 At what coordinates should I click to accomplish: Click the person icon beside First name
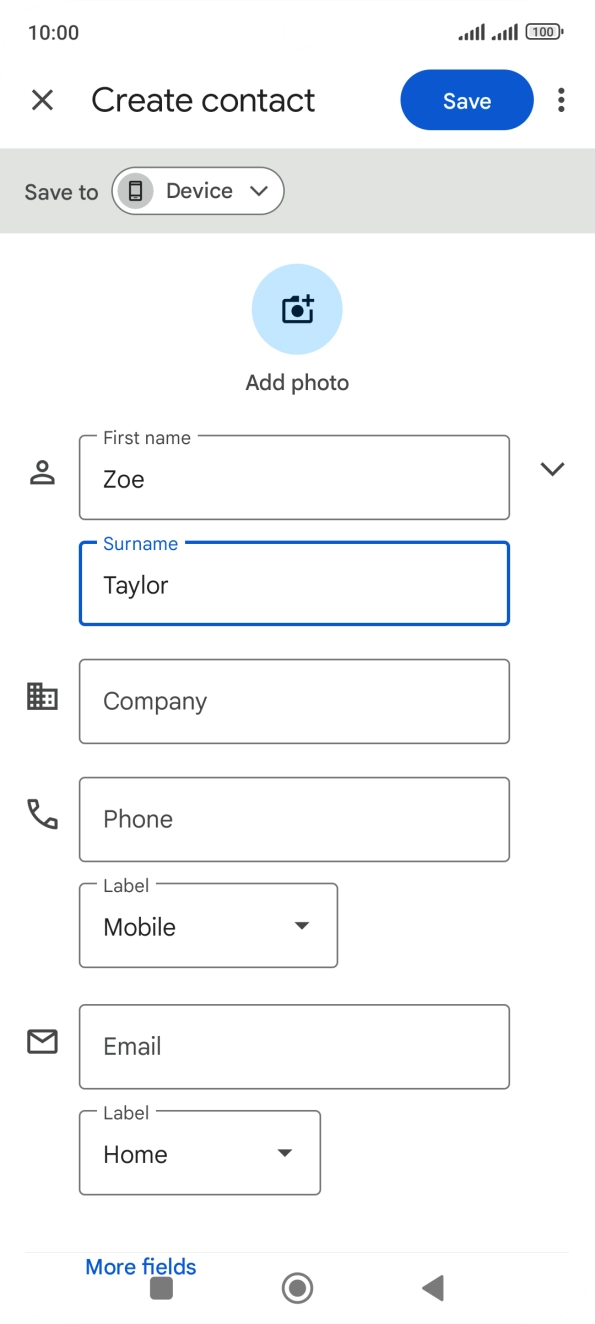[x=42, y=470]
